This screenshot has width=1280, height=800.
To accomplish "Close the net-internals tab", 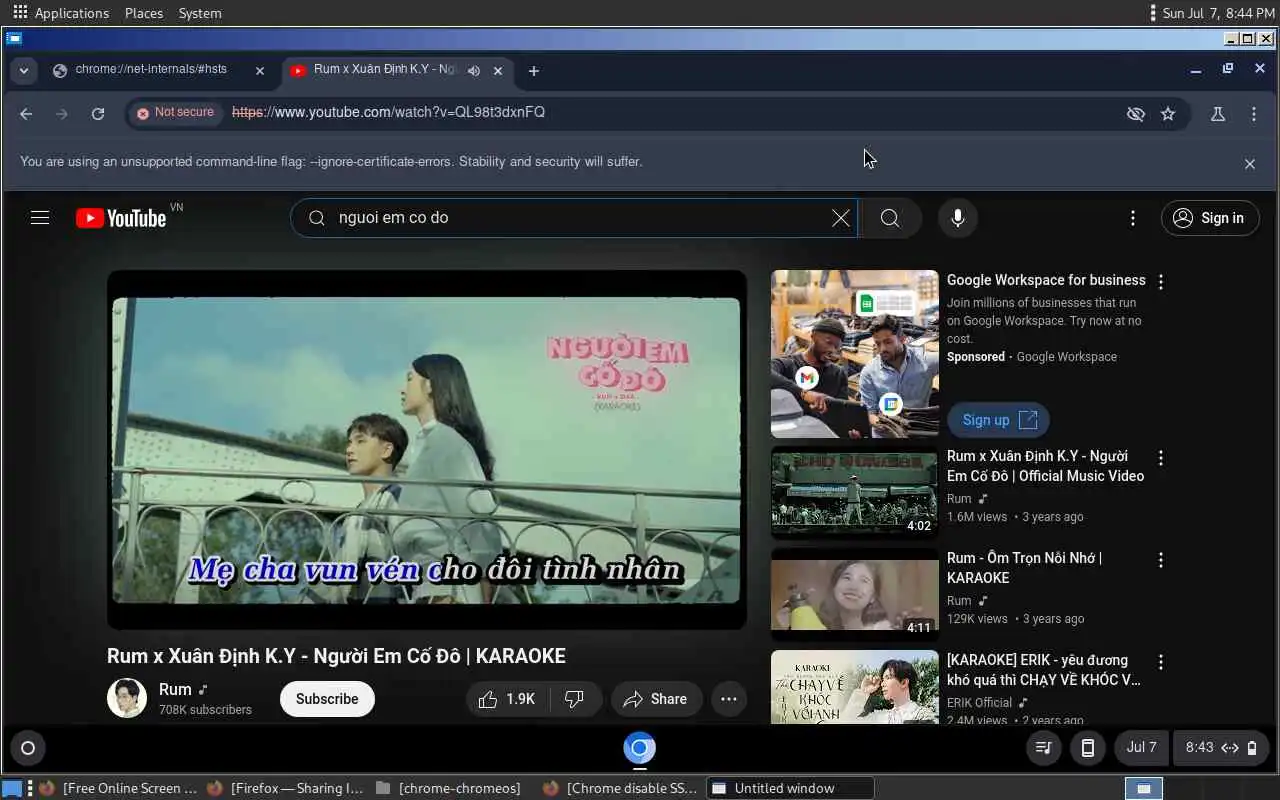I will click(260, 71).
